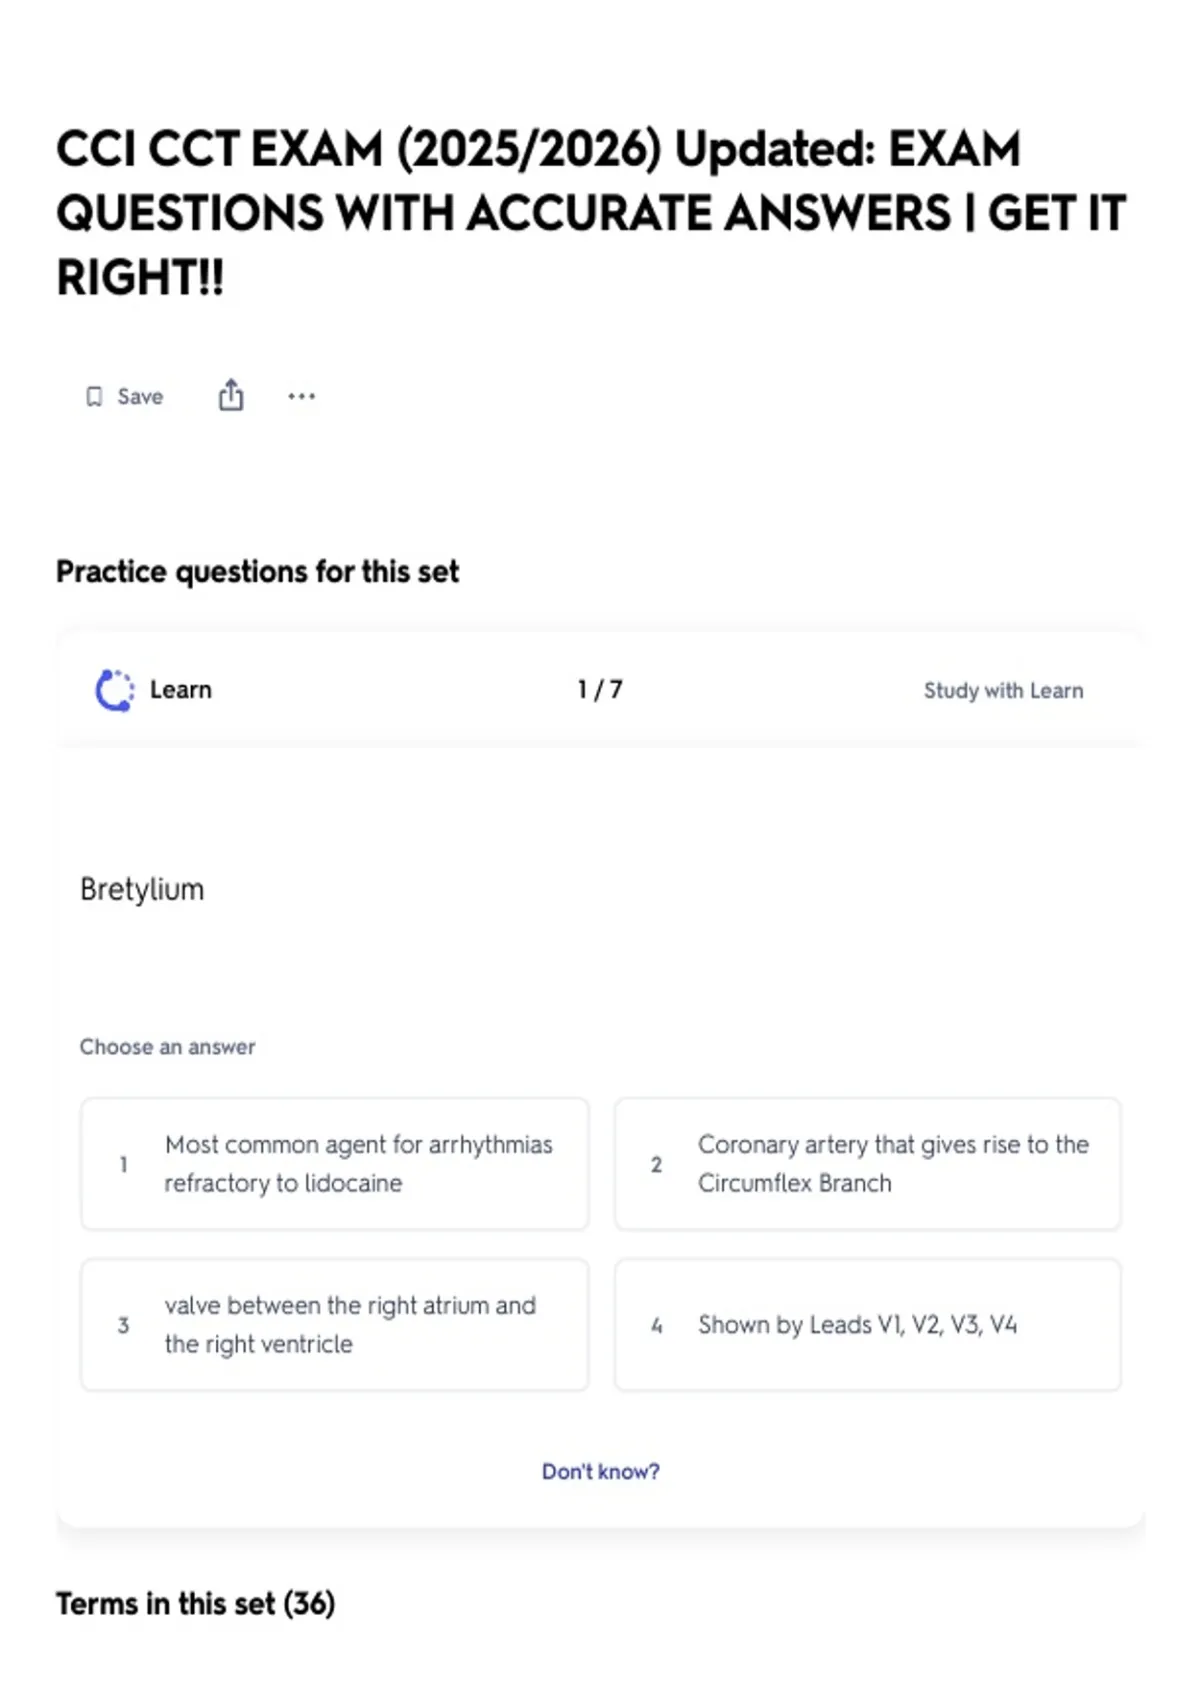
Task: Select answer 1 about lidocaine-refractory arrhythmias
Action: tap(335, 1164)
